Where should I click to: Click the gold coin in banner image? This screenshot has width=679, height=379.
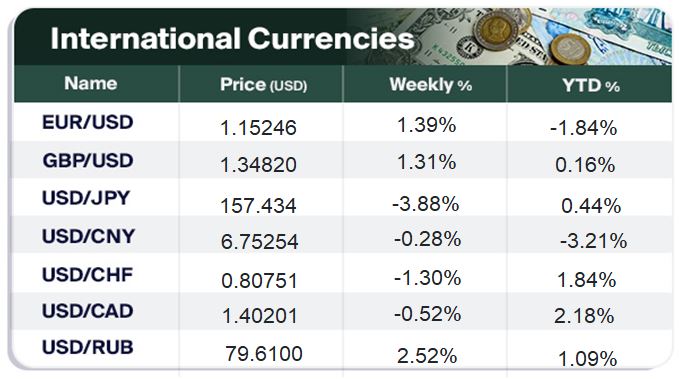point(496,29)
